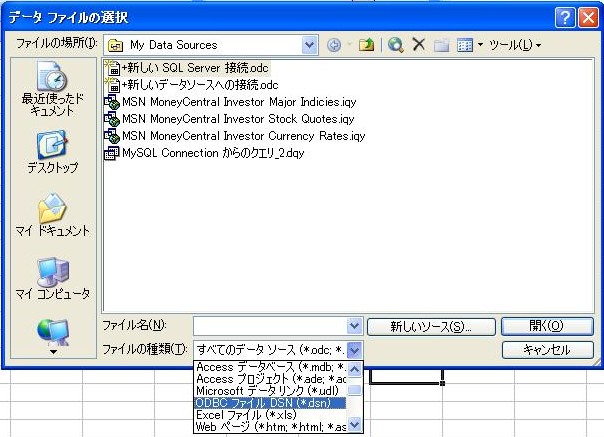The width and height of the screenshot is (604, 437).
Task: Click file type list scroll up arrow
Action: tap(354, 369)
